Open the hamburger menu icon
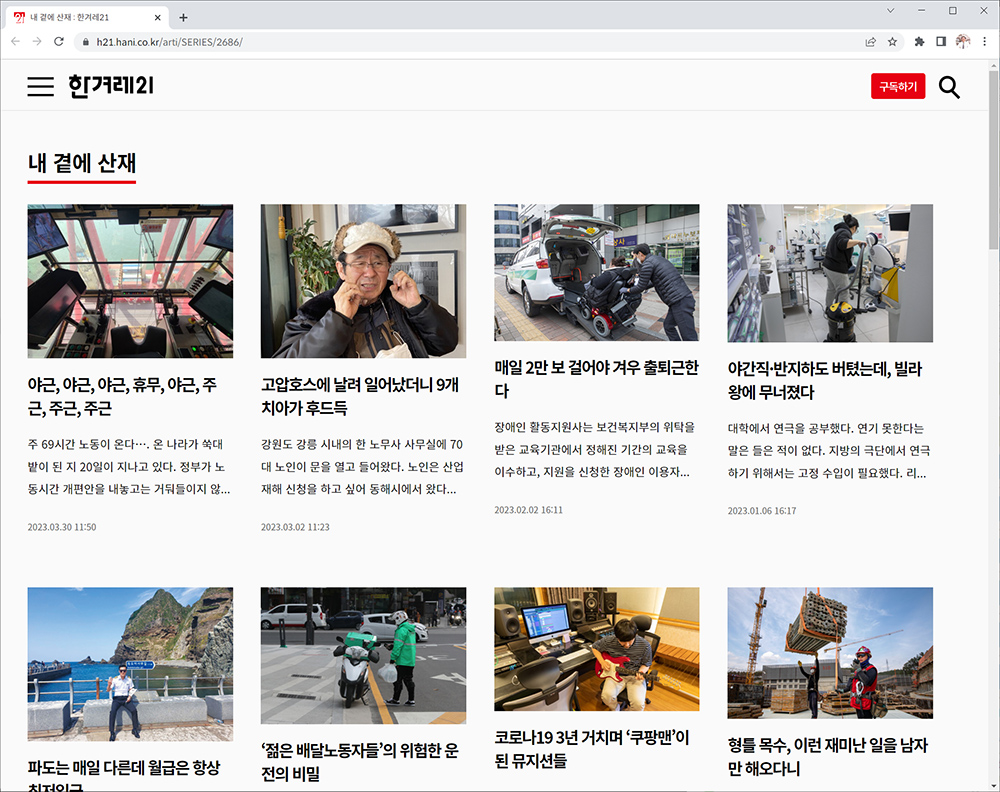The width and height of the screenshot is (1000, 792). 40,87
